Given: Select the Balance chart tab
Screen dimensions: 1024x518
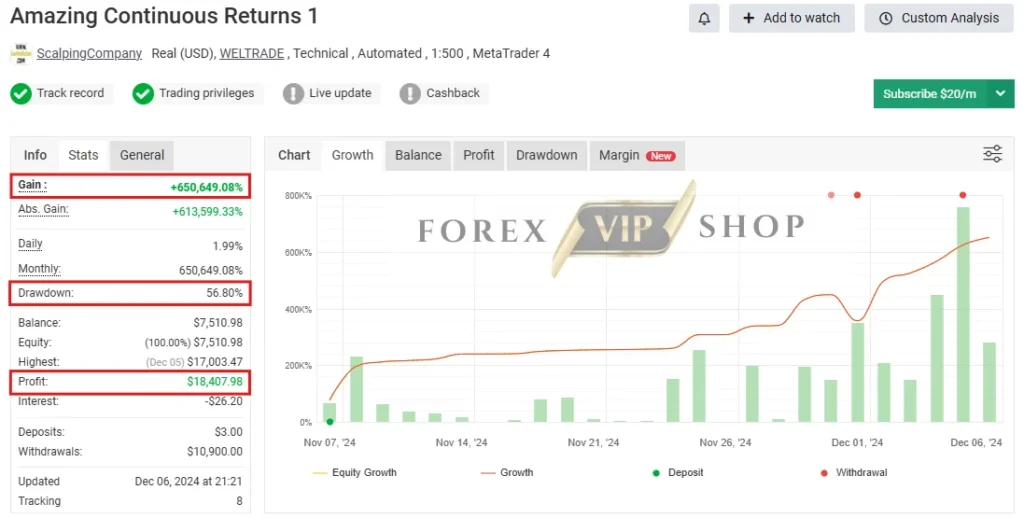Looking at the screenshot, I should 418,155.
